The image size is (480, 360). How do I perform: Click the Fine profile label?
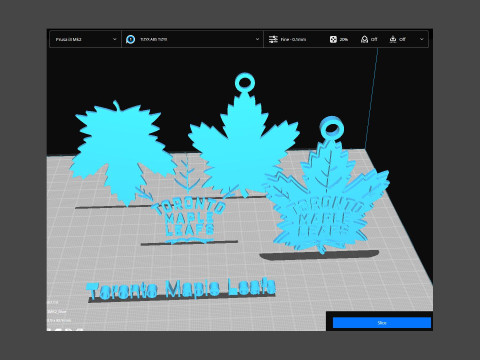pyautogui.click(x=293, y=39)
